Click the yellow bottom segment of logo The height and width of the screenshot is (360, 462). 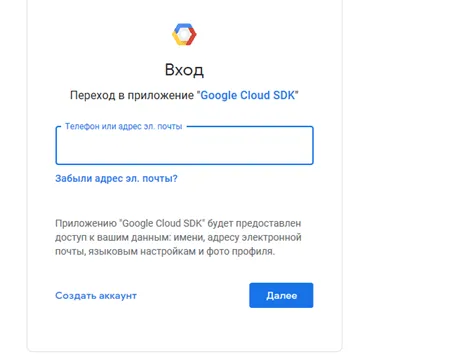179,39
